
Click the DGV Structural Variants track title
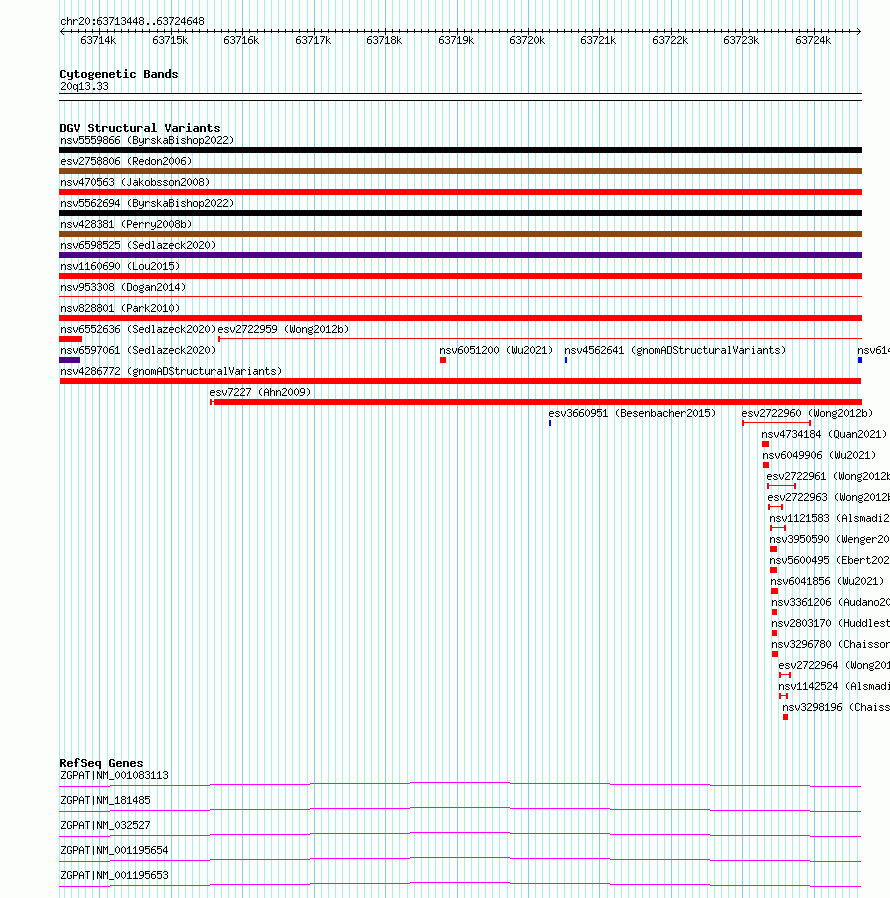pos(140,128)
